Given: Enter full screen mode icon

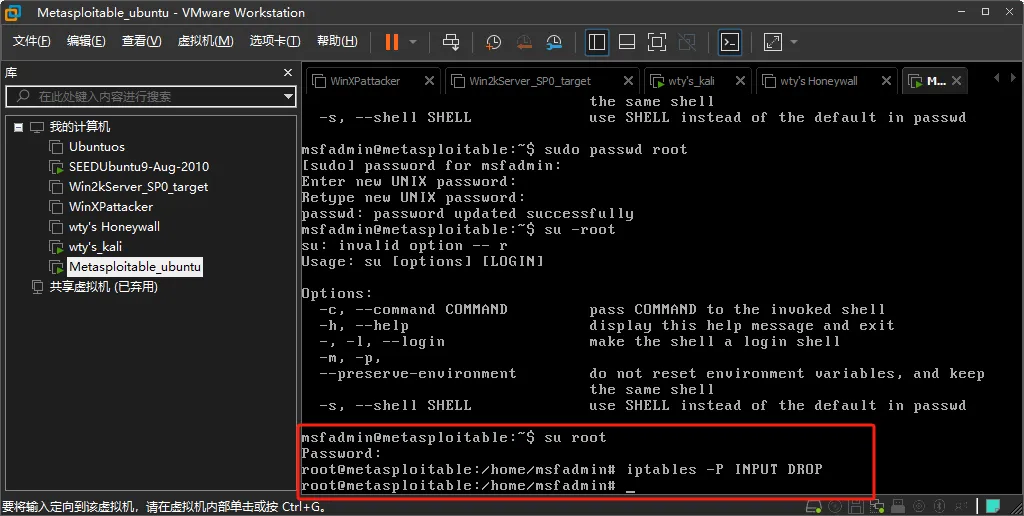Looking at the screenshot, I should click(x=657, y=42).
